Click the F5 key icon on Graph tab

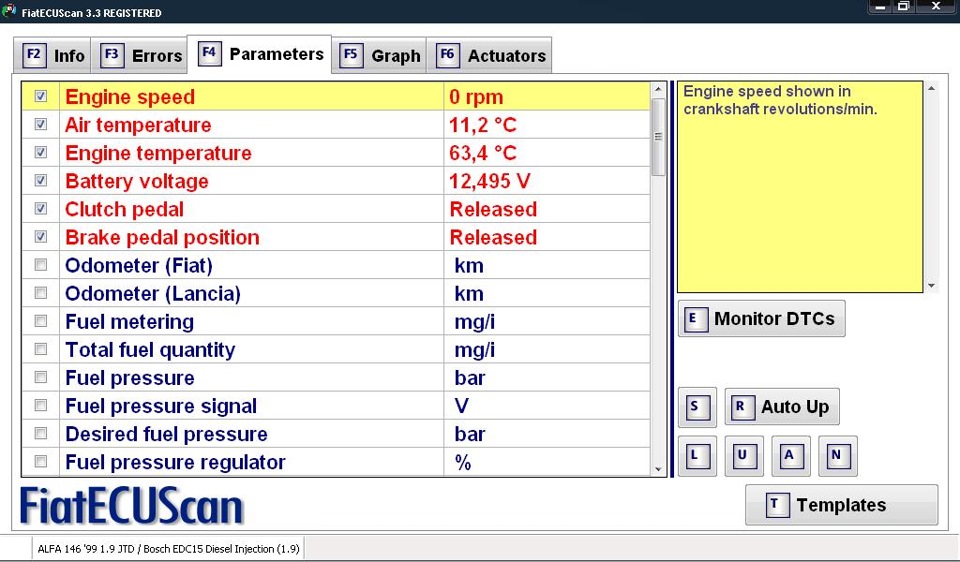[351, 55]
